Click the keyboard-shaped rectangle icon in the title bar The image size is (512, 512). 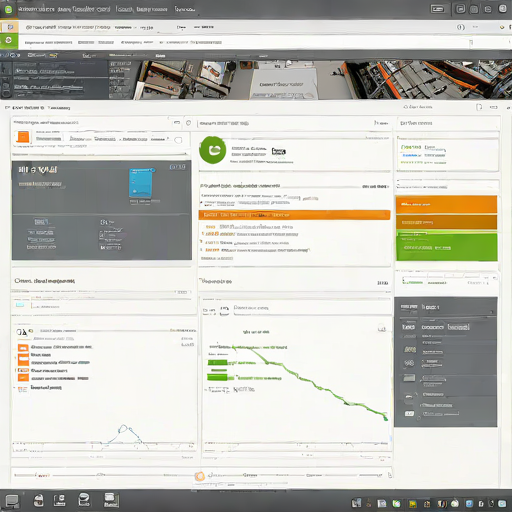[x=437, y=9]
